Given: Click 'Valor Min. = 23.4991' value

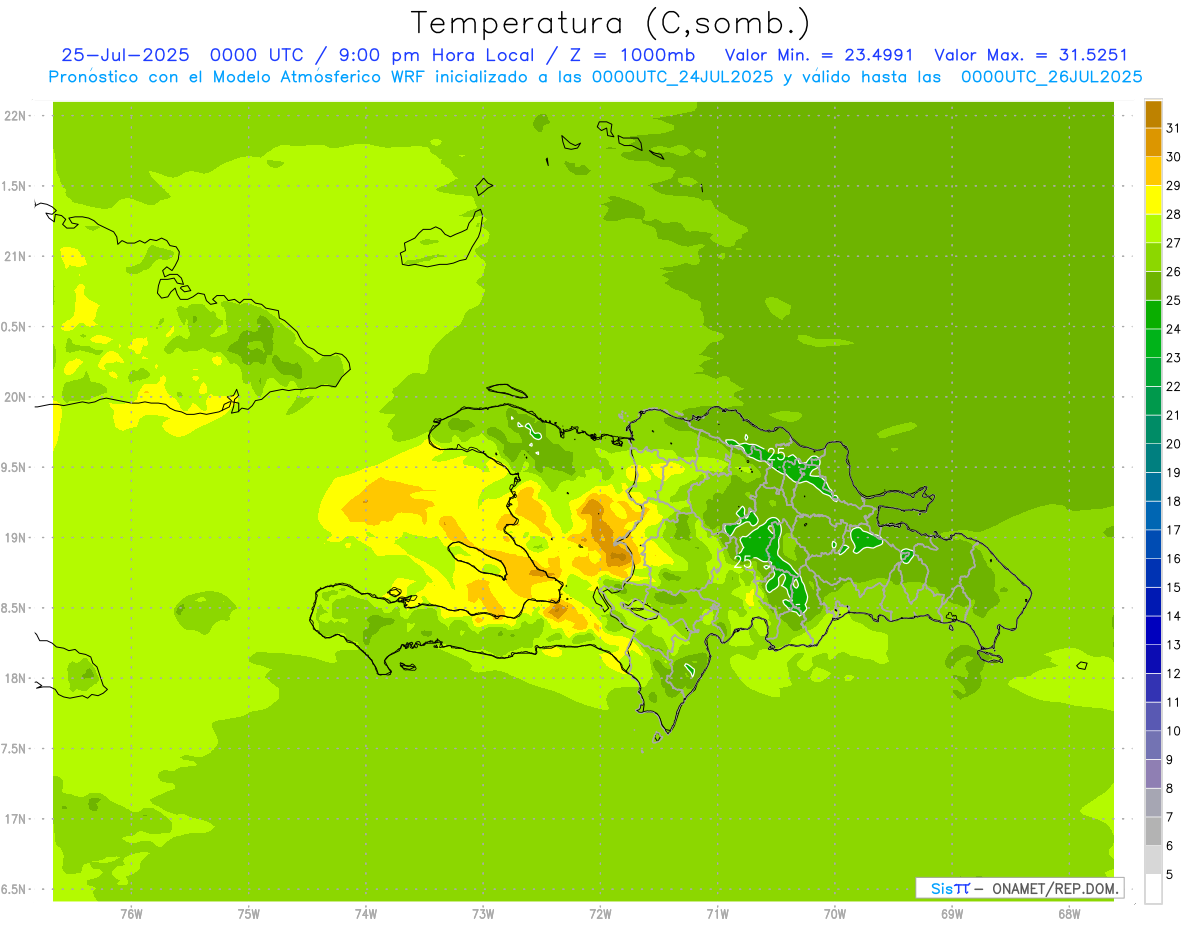Looking at the screenshot, I should [x=819, y=55].
